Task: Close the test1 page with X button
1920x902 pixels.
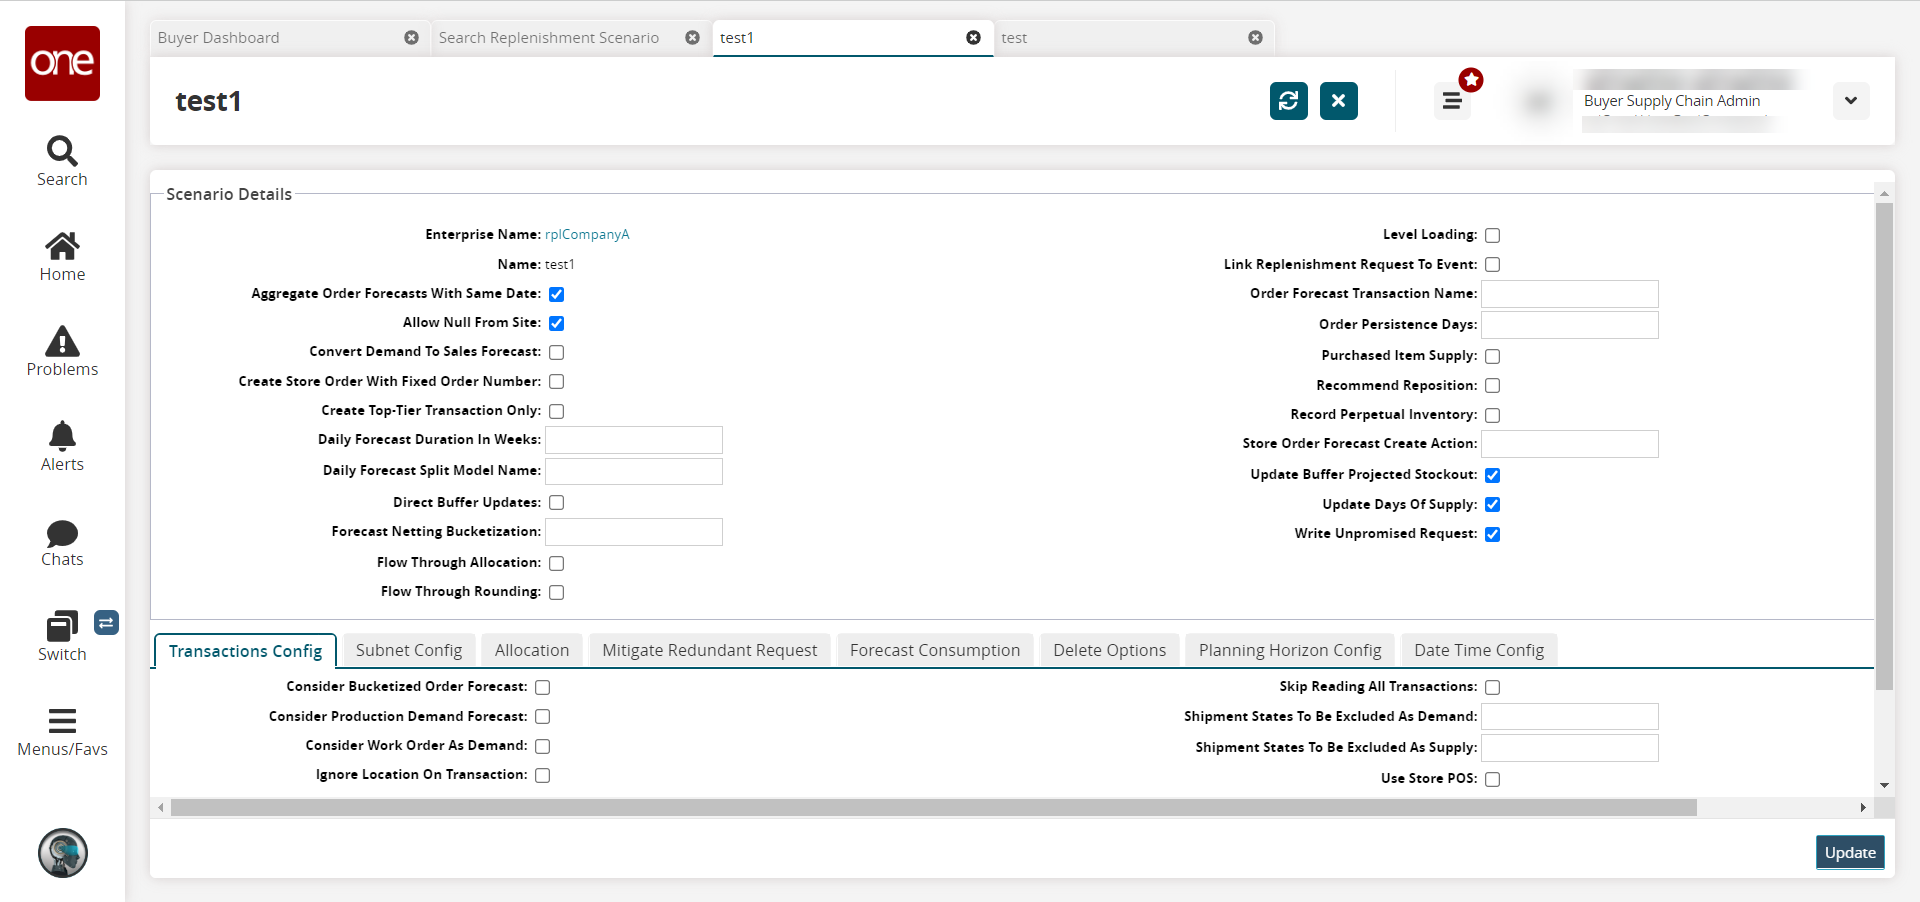Action: coord(1339,101)
